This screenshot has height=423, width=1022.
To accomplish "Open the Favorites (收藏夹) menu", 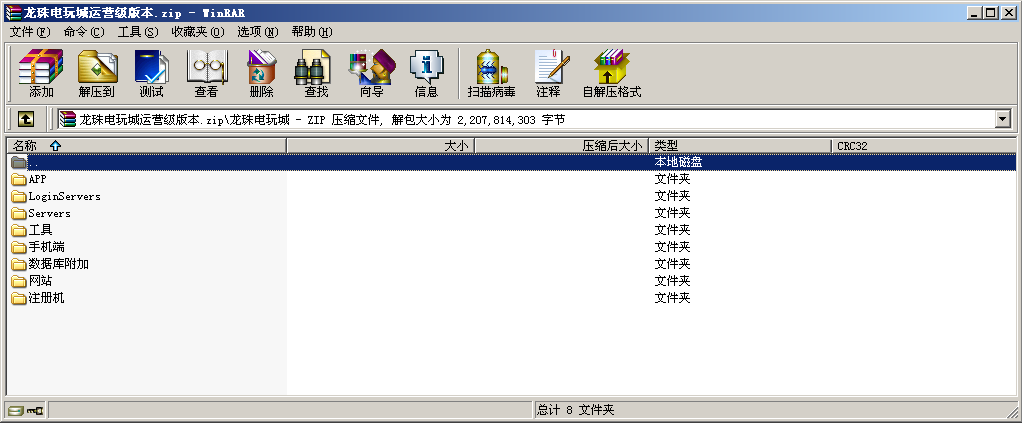I will [195, 32].
